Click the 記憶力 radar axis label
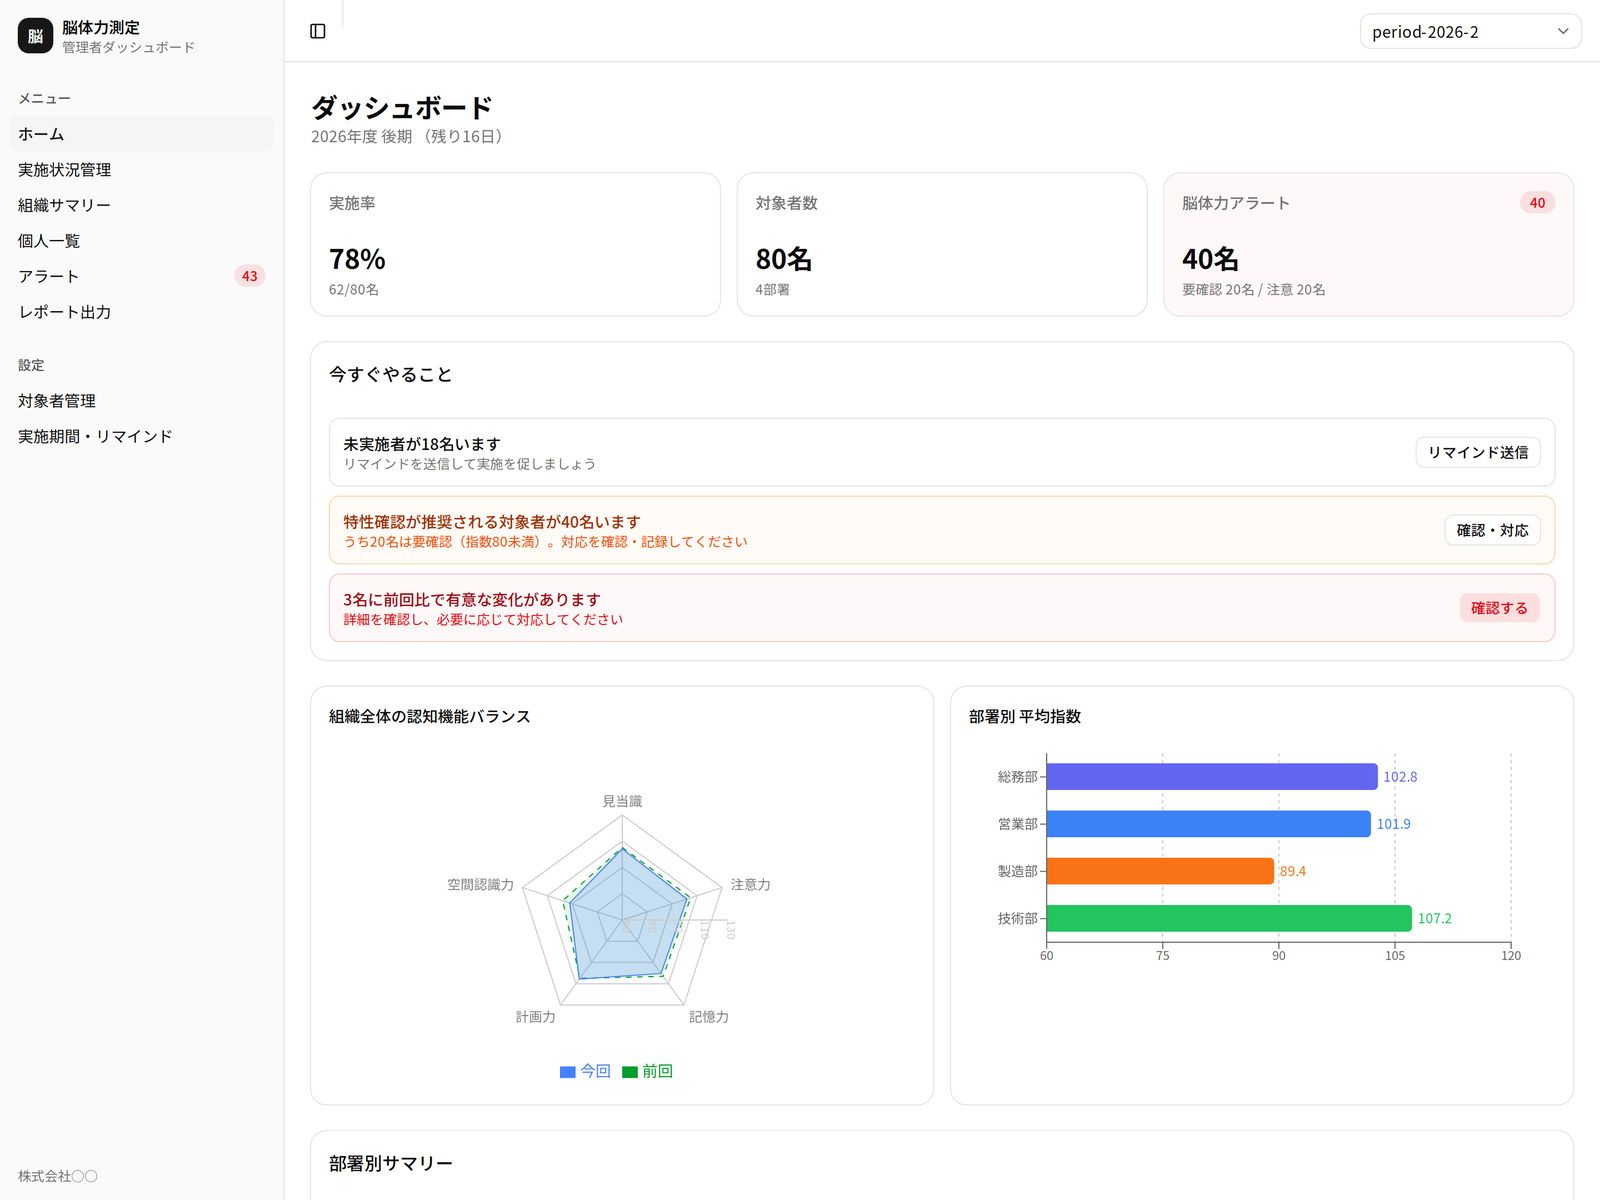The height and width of the screenshot is (1200, 1600). click(x=708, y=1016)
